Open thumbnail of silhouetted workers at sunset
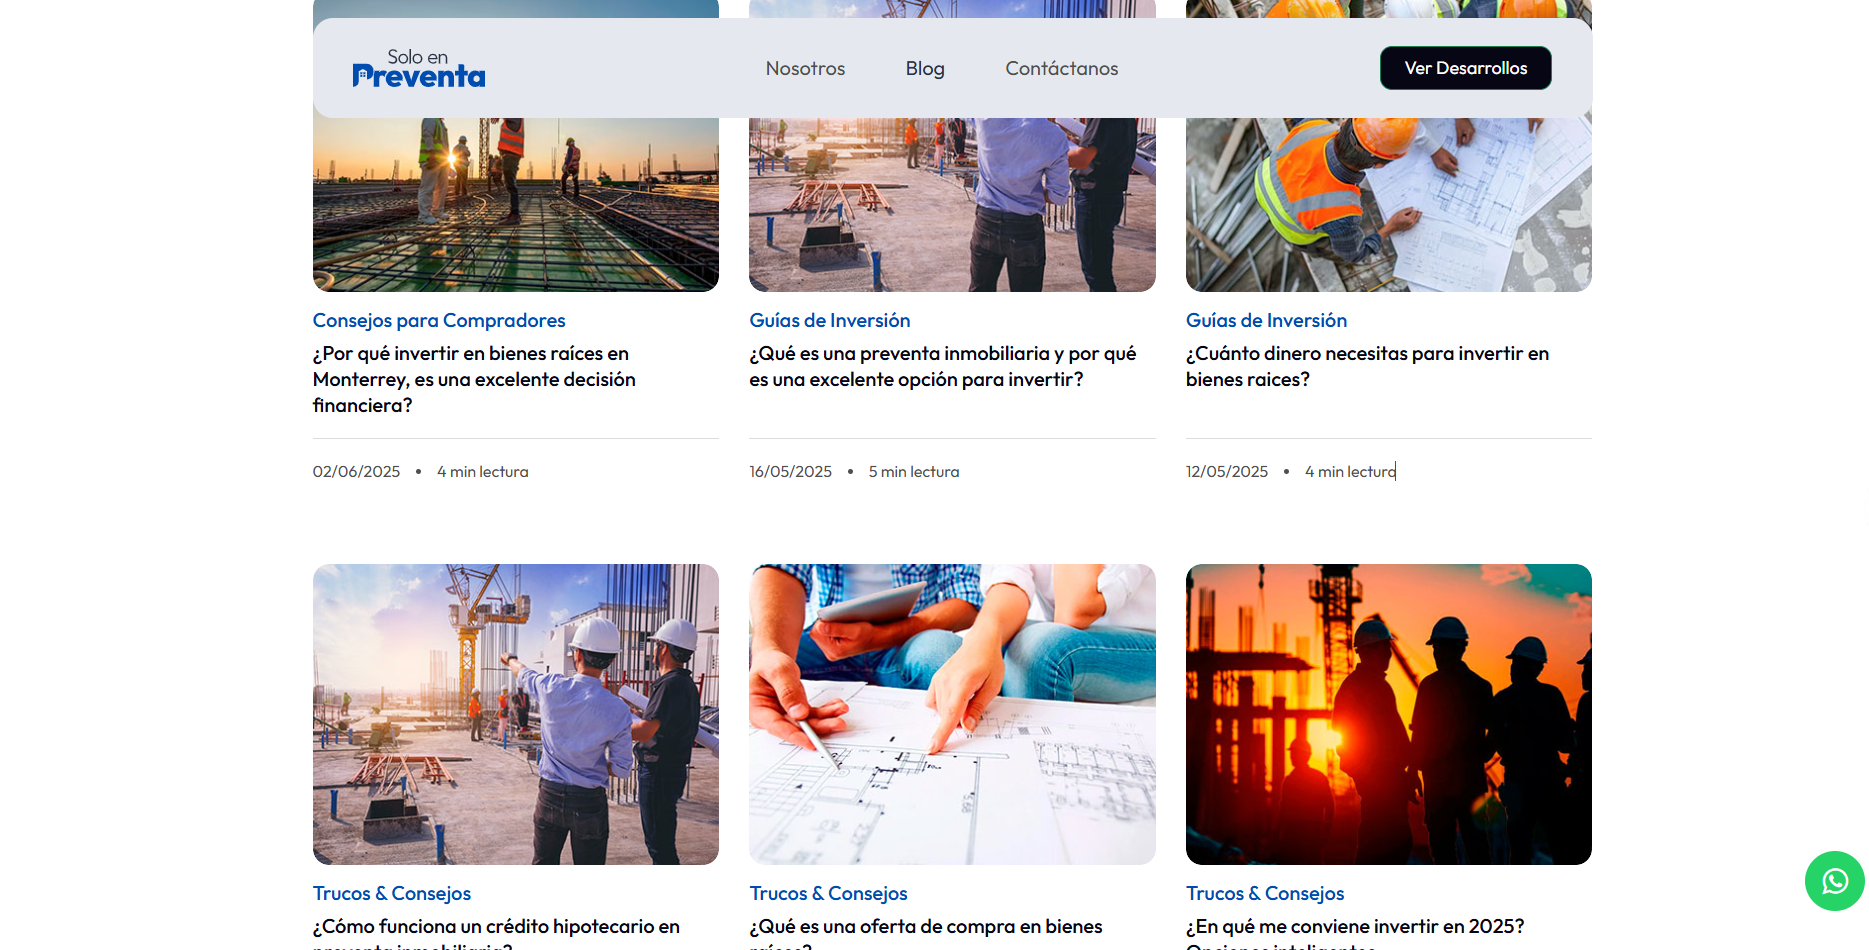Screen dimensions: 1869x950 click(1388, 714)
